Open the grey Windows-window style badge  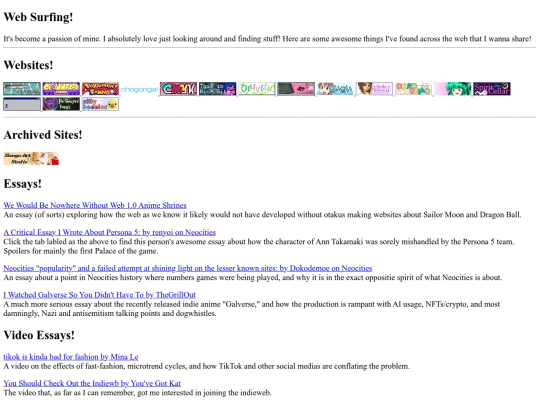[22, 104]
